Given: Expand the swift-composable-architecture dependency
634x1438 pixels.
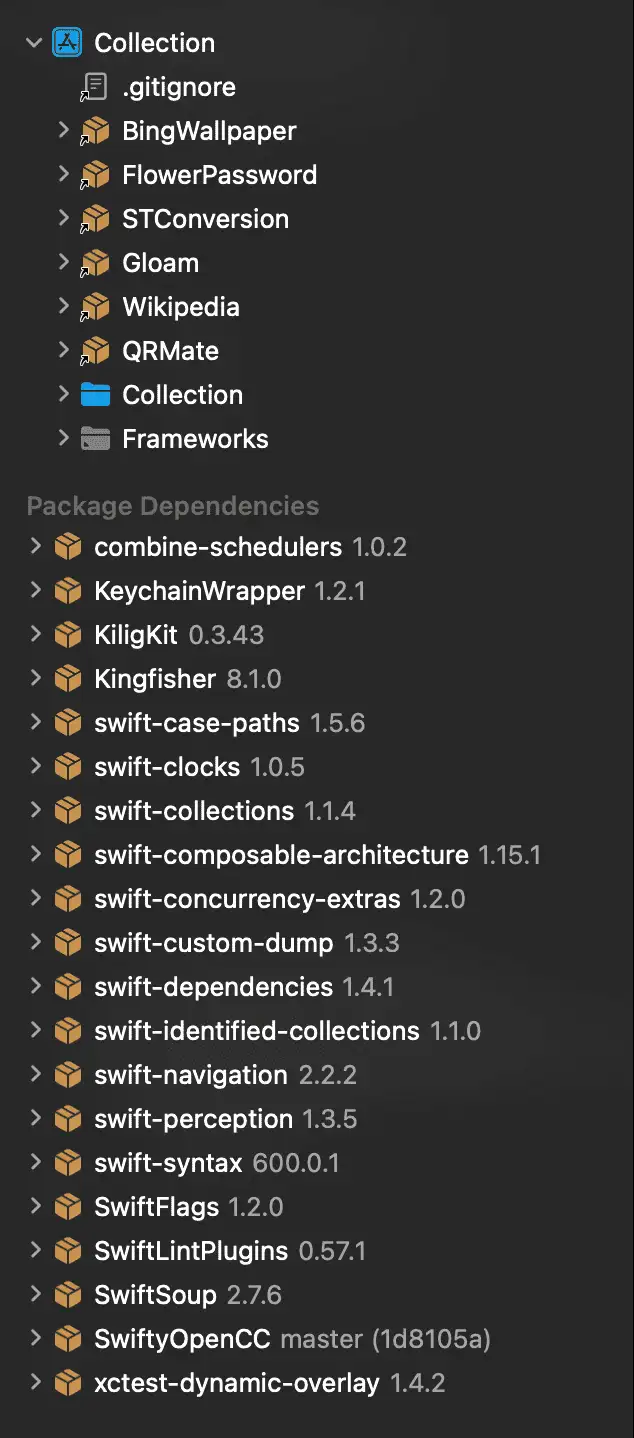Looking at the screenshot, I should pos(35,855).
